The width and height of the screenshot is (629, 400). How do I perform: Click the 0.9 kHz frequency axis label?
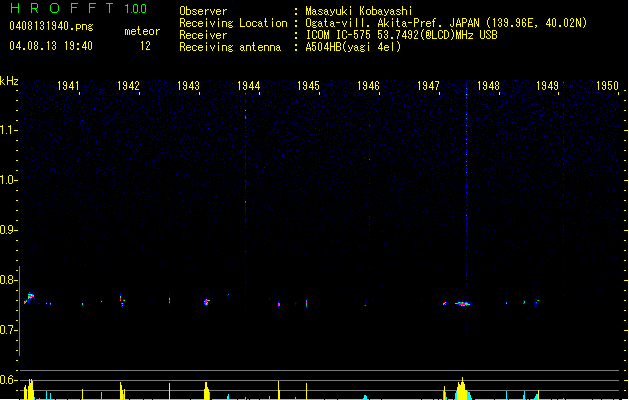8,230
